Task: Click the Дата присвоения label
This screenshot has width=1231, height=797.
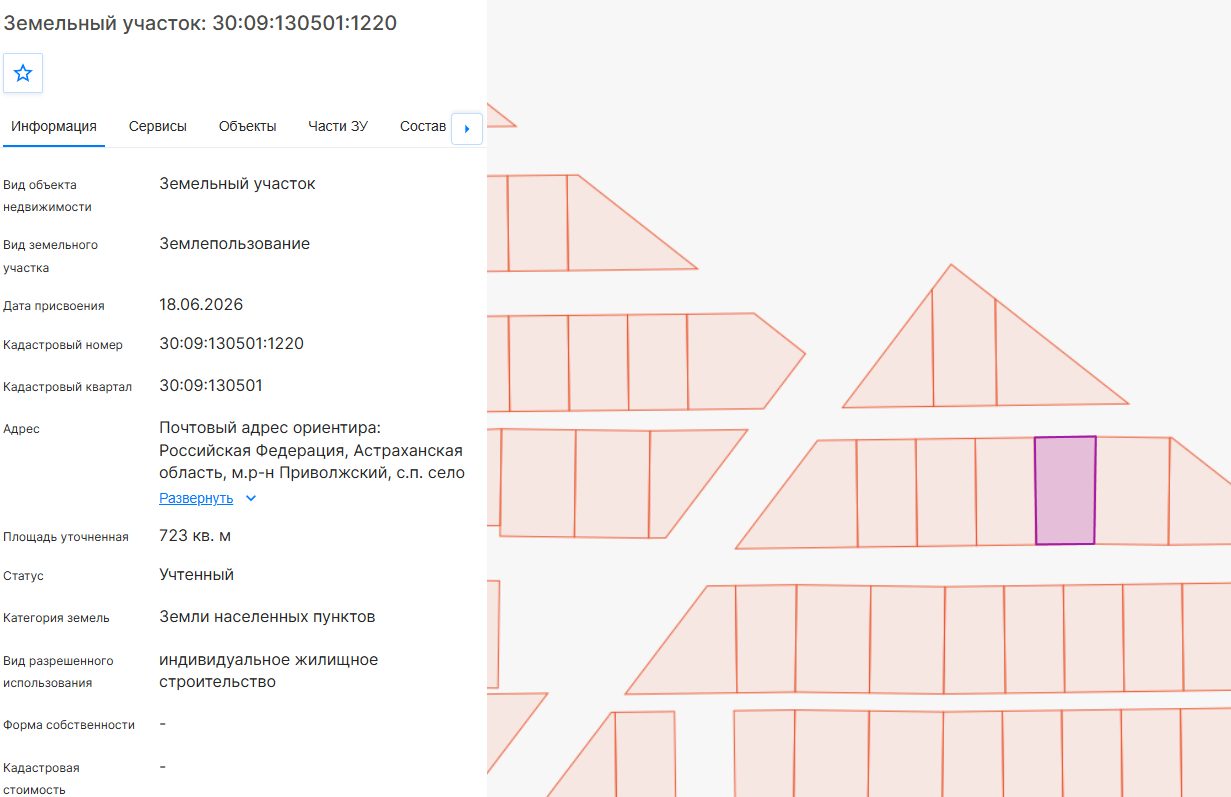Action: [54, 306]
